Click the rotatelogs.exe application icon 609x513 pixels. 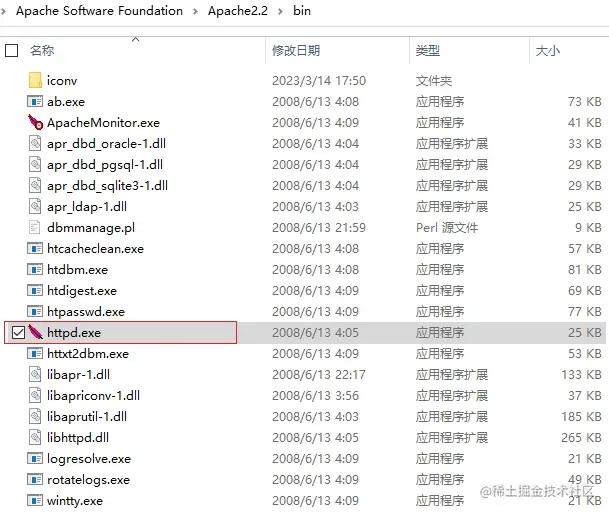click(35, 480)
